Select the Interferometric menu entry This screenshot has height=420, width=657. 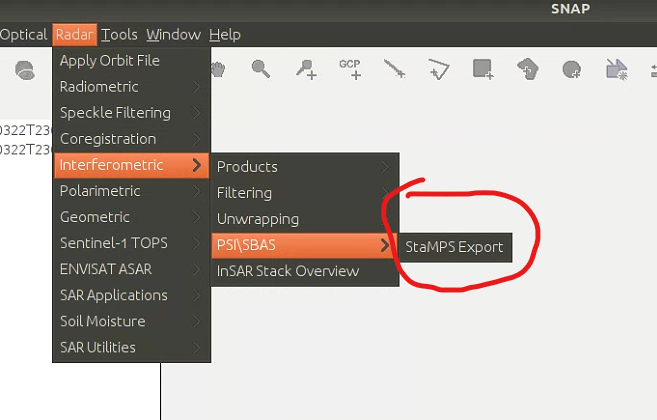click(x=131, y=165)
